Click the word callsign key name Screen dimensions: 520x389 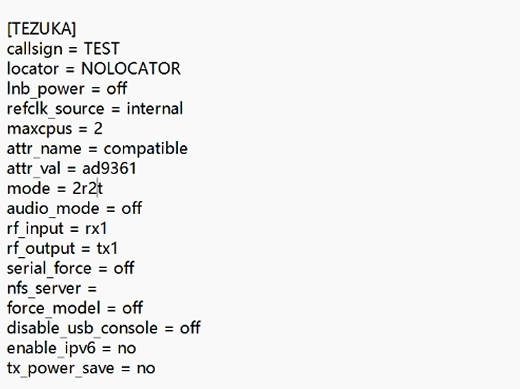[x=35, y=49]
